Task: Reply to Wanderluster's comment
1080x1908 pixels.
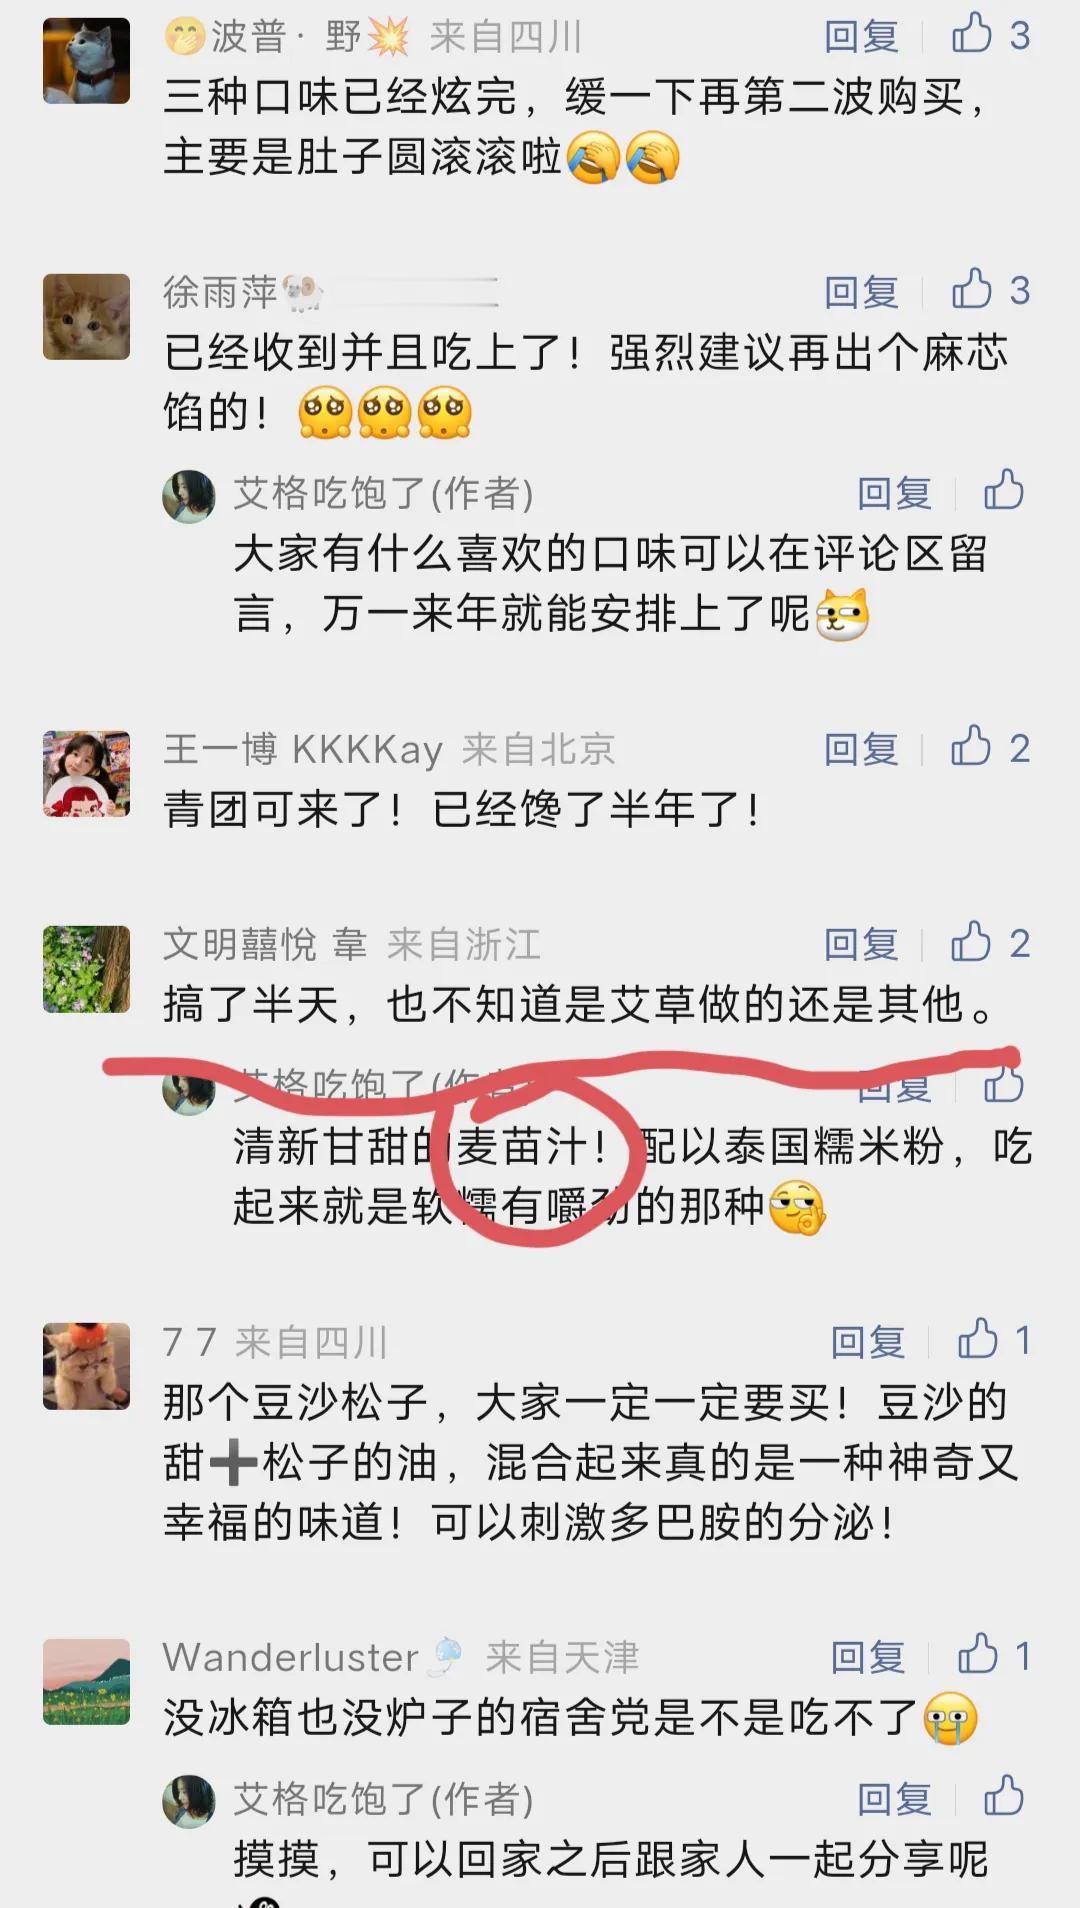Action: coord(868,1657)
